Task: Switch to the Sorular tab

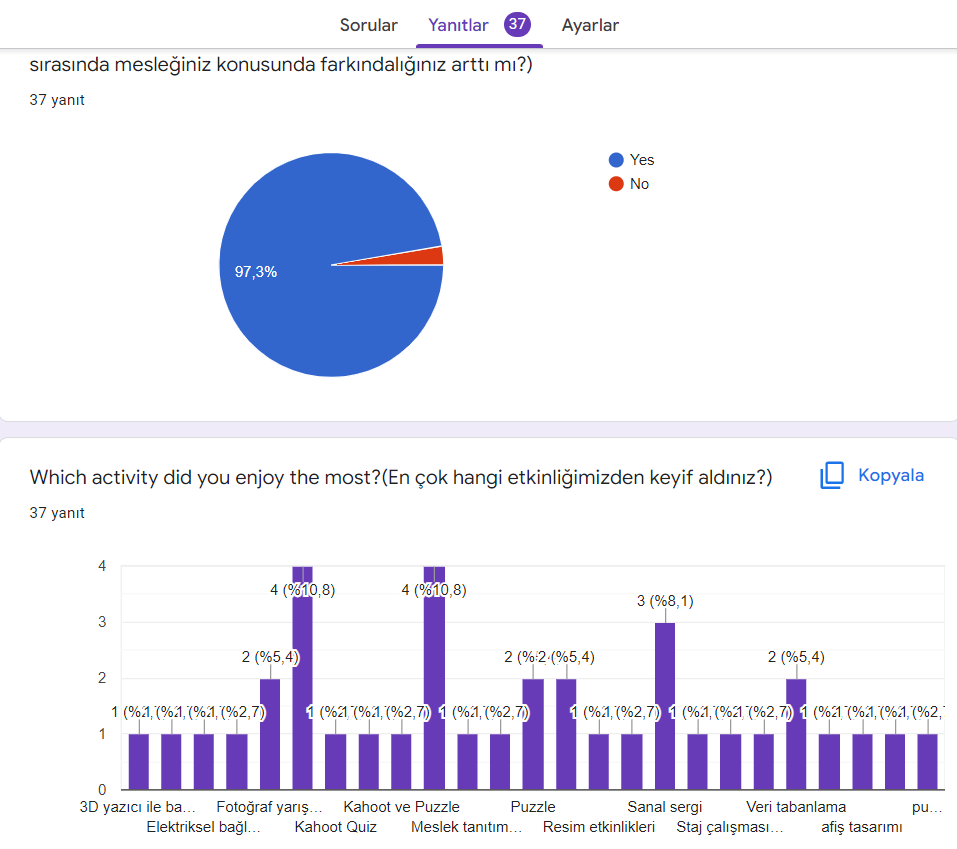Action: tap(368, 25)
